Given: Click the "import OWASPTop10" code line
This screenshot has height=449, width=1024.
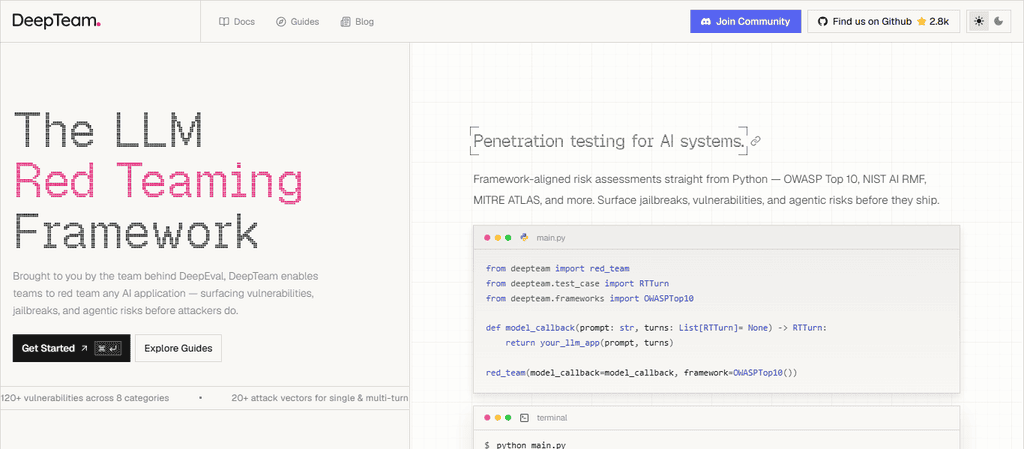Looking at the screenshot, I should pyautogui.click(x=590, y=298).
